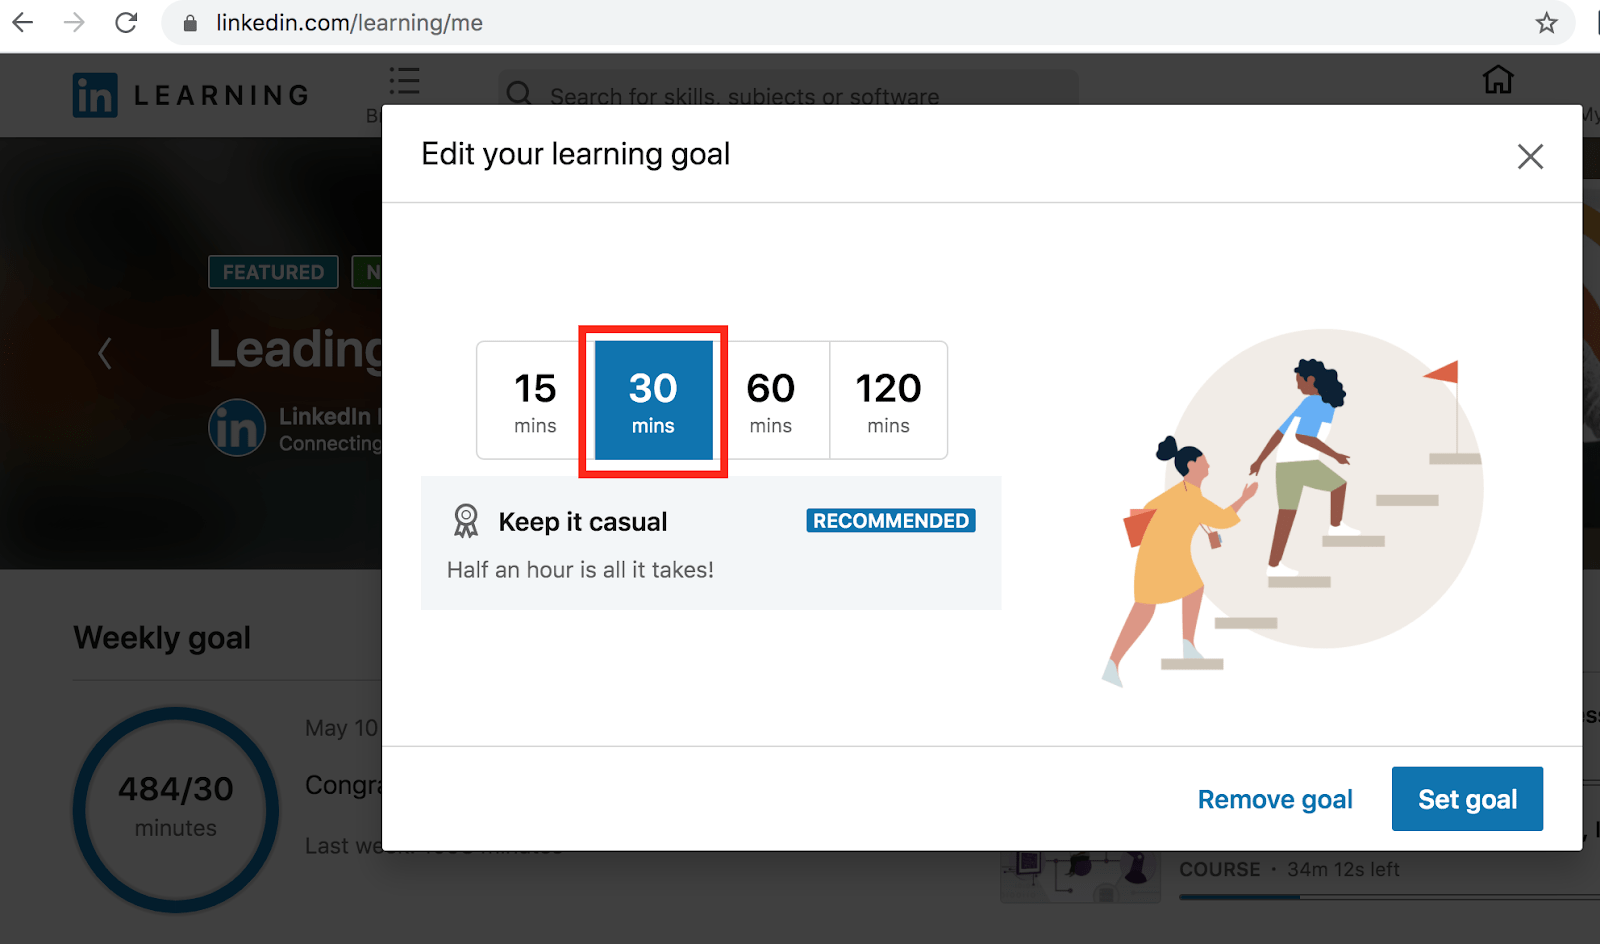The image size is (1600, 944).
Task: Select the 30 mins goal option
Action: (653, 400)
